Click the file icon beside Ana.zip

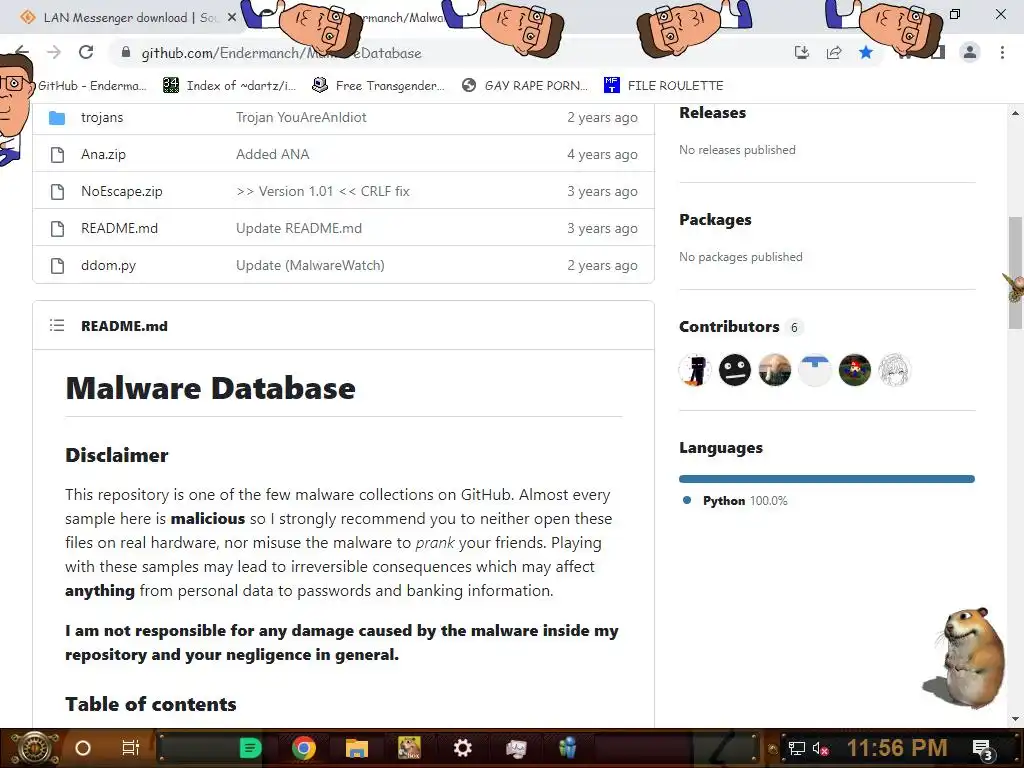pos(57,155)
